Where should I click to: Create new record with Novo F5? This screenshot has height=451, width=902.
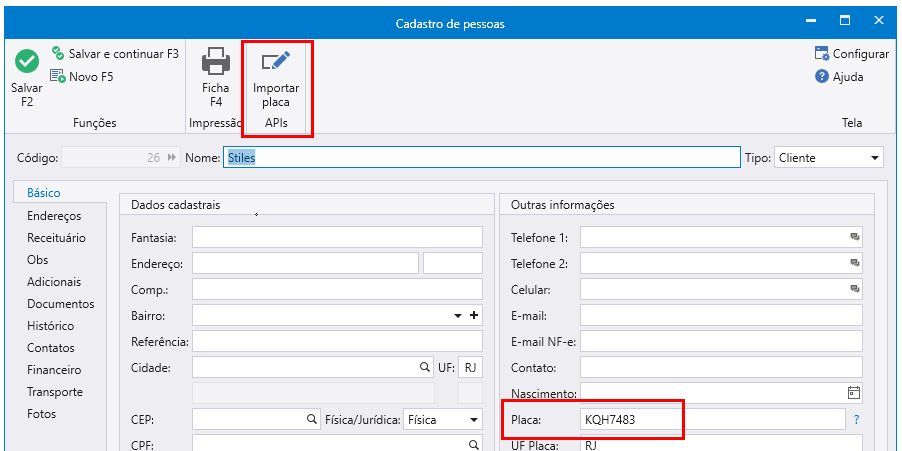click(82, 77)
